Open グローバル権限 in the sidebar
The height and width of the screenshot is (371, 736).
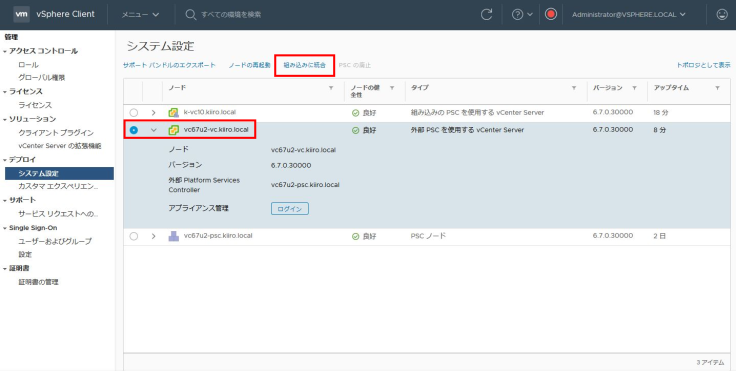point(41,78)
